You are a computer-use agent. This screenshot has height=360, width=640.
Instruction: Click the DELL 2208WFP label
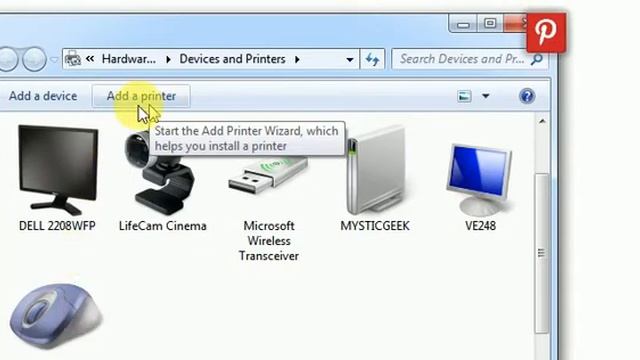tap(57, 226)
